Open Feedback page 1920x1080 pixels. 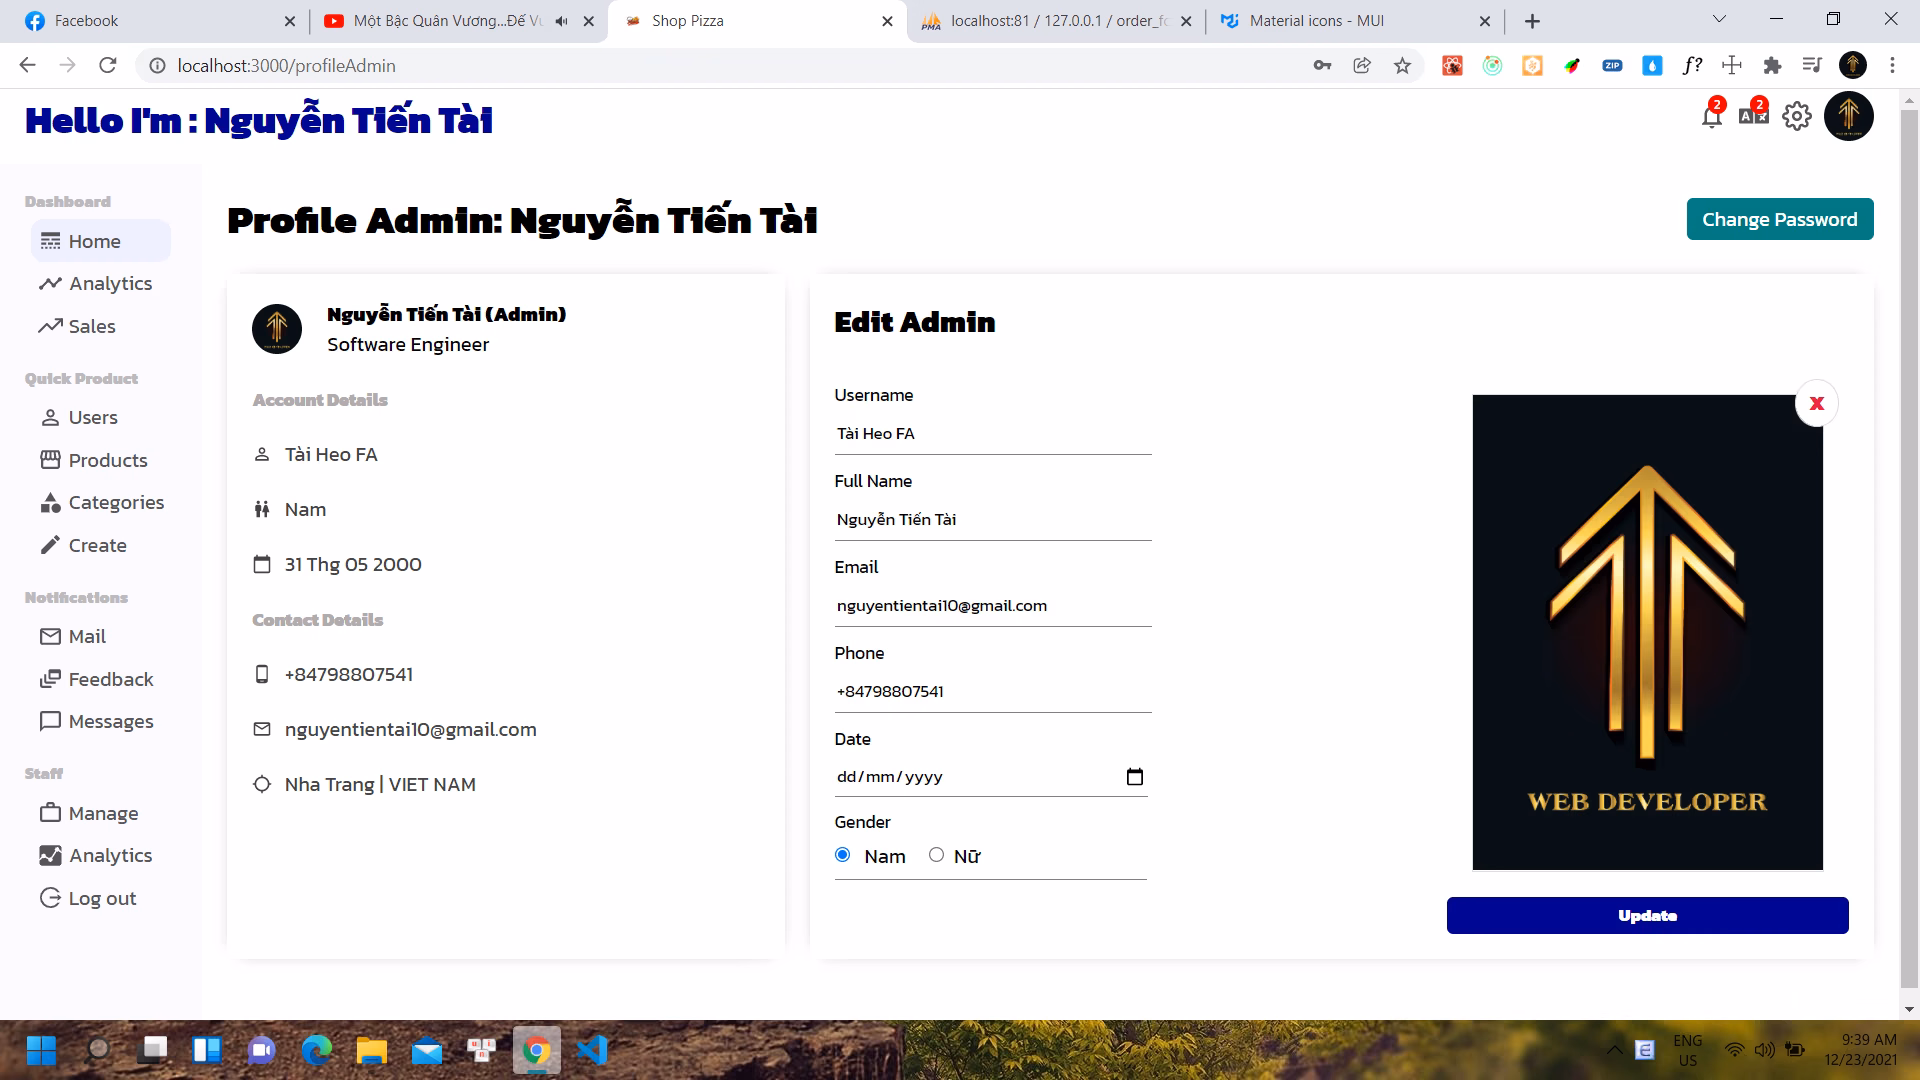point(100,679)
